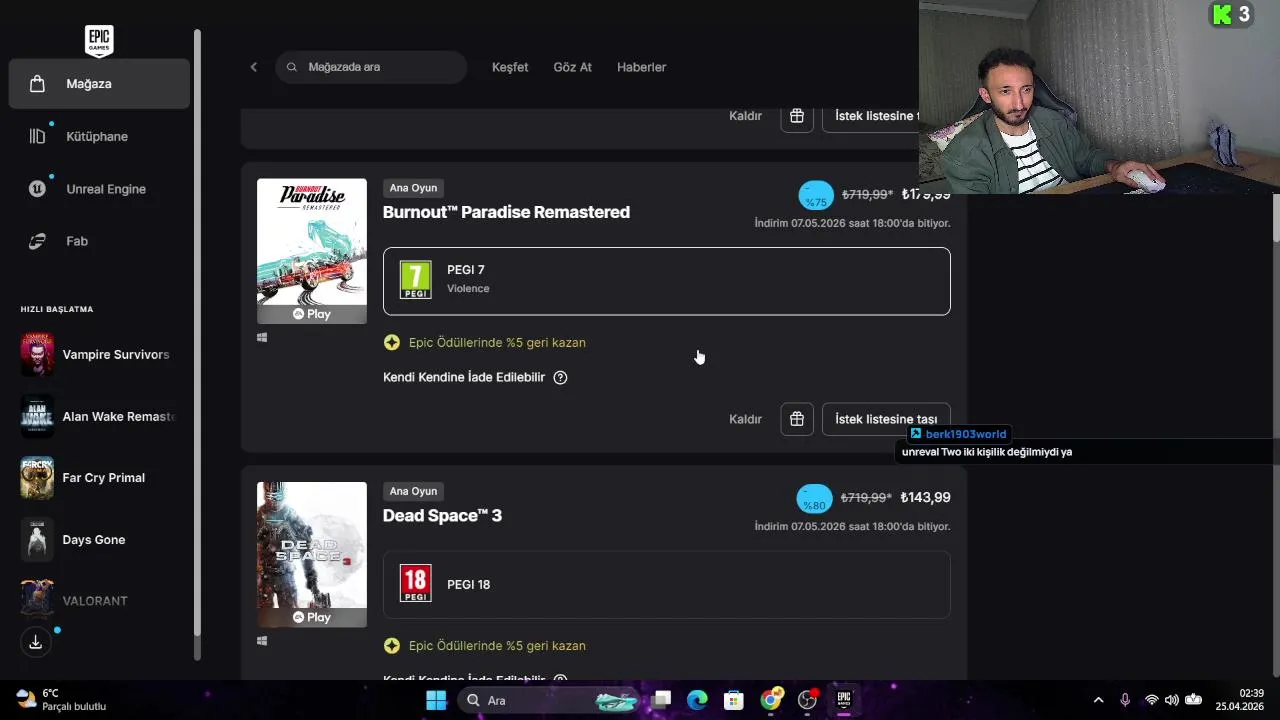Click Epic Ödülleri coin icon for Burnout
Viewport: 1280px width, 720px height.
point(392,342)
